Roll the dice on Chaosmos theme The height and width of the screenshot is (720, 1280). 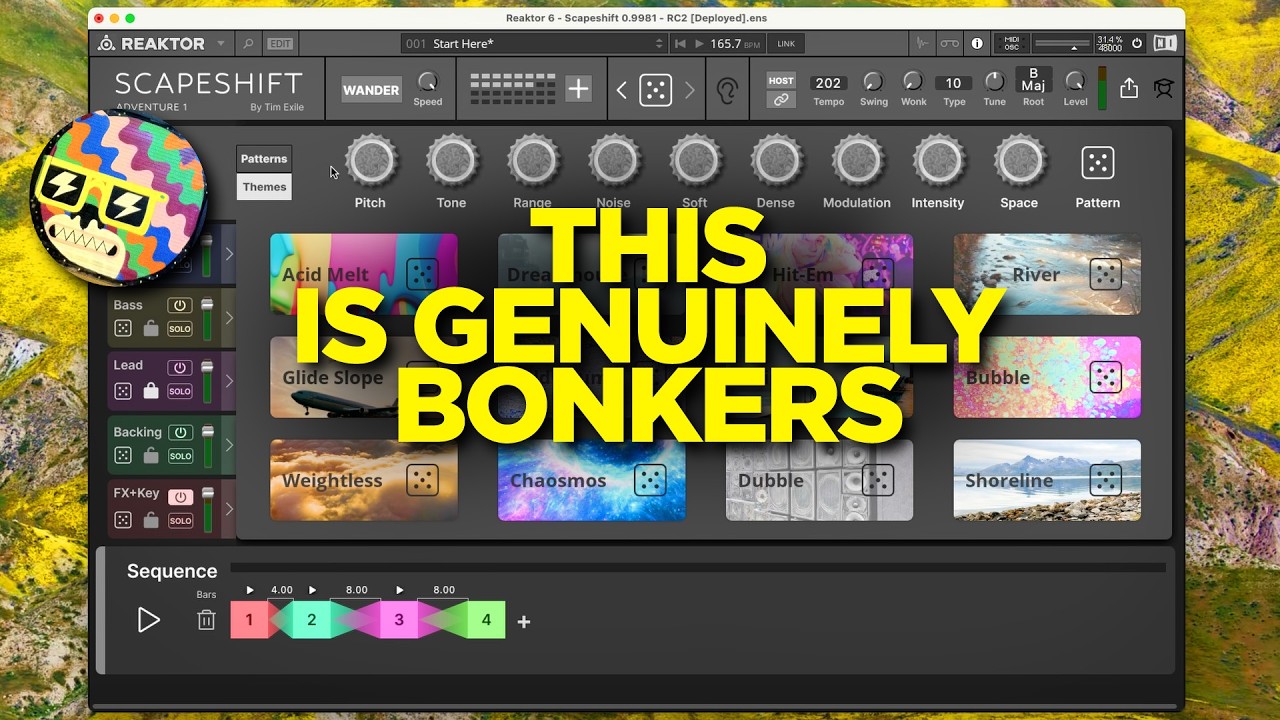(x=650, y=480)
